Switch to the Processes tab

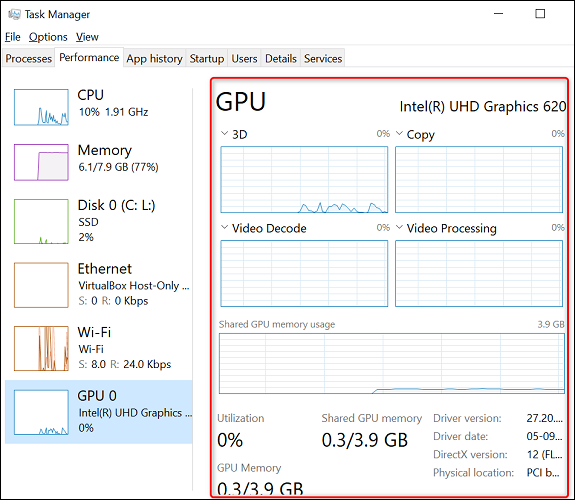coord(29,58)
